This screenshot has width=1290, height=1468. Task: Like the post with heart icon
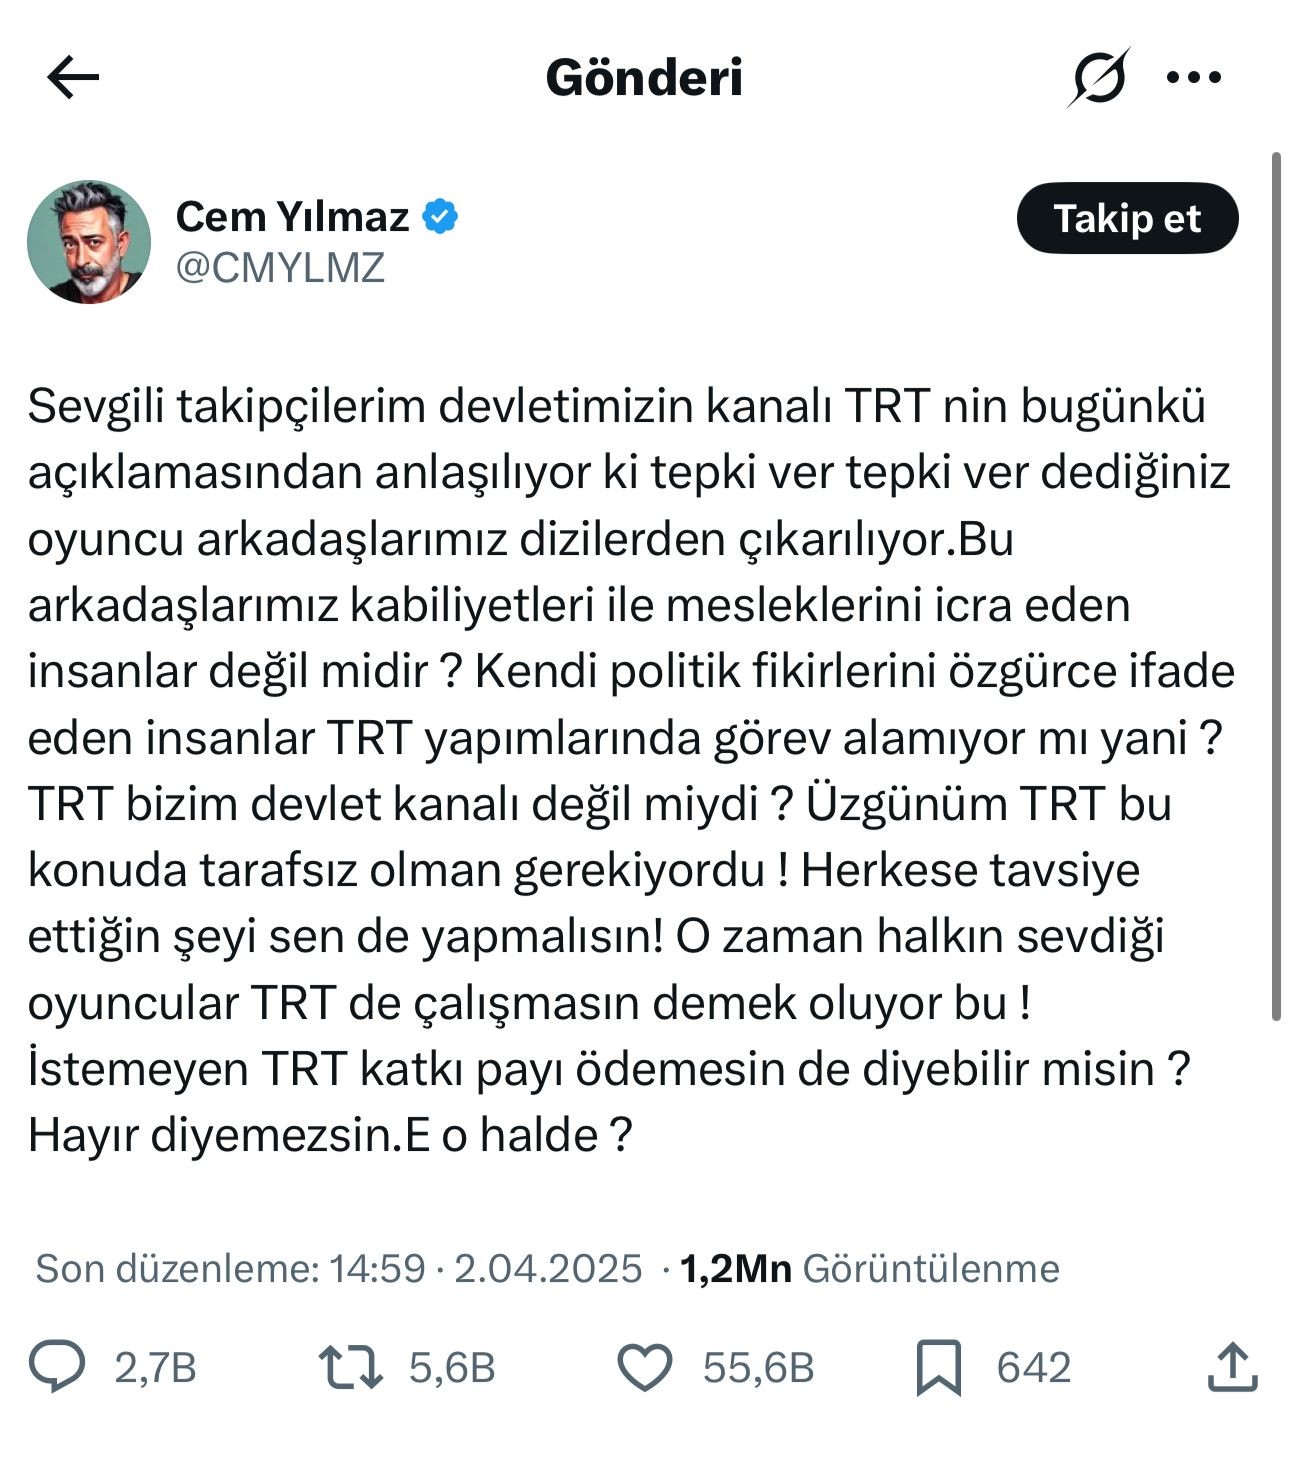645,1367
